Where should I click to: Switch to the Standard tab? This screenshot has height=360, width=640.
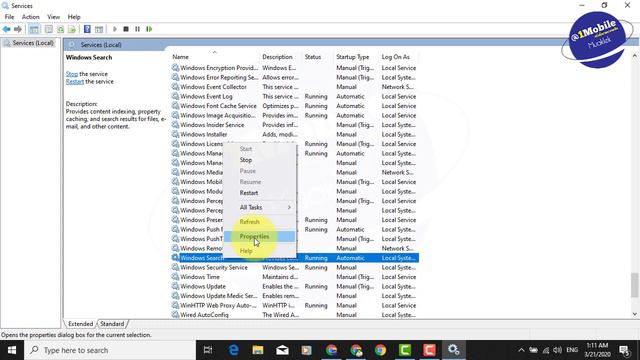pos(112,324)
